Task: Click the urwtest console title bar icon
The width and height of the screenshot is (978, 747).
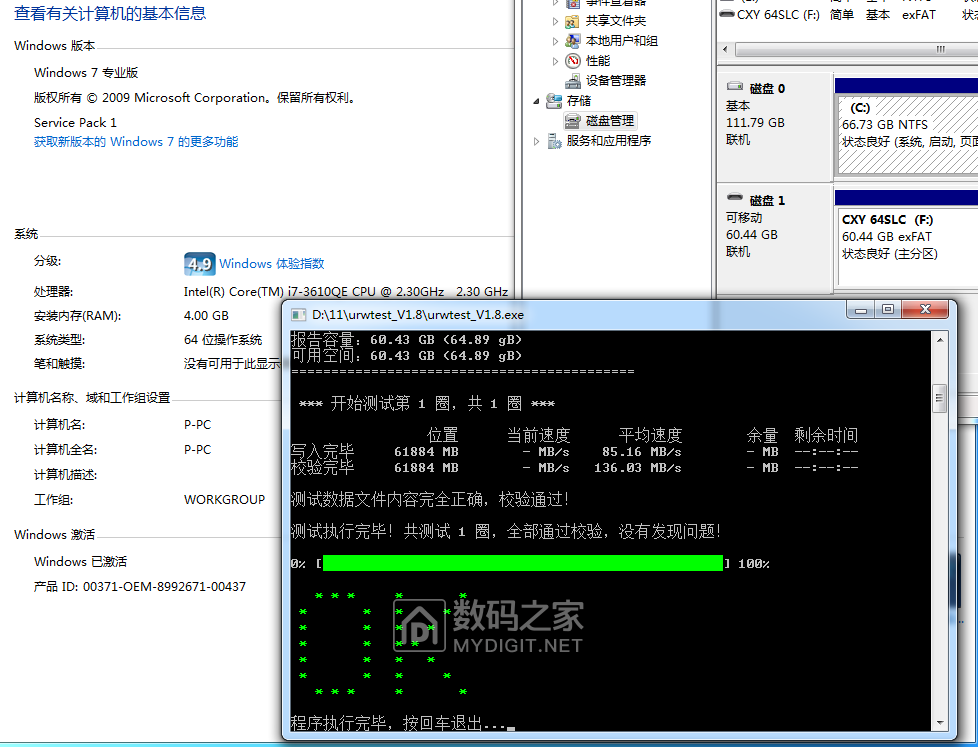Action: pos(299,315)
